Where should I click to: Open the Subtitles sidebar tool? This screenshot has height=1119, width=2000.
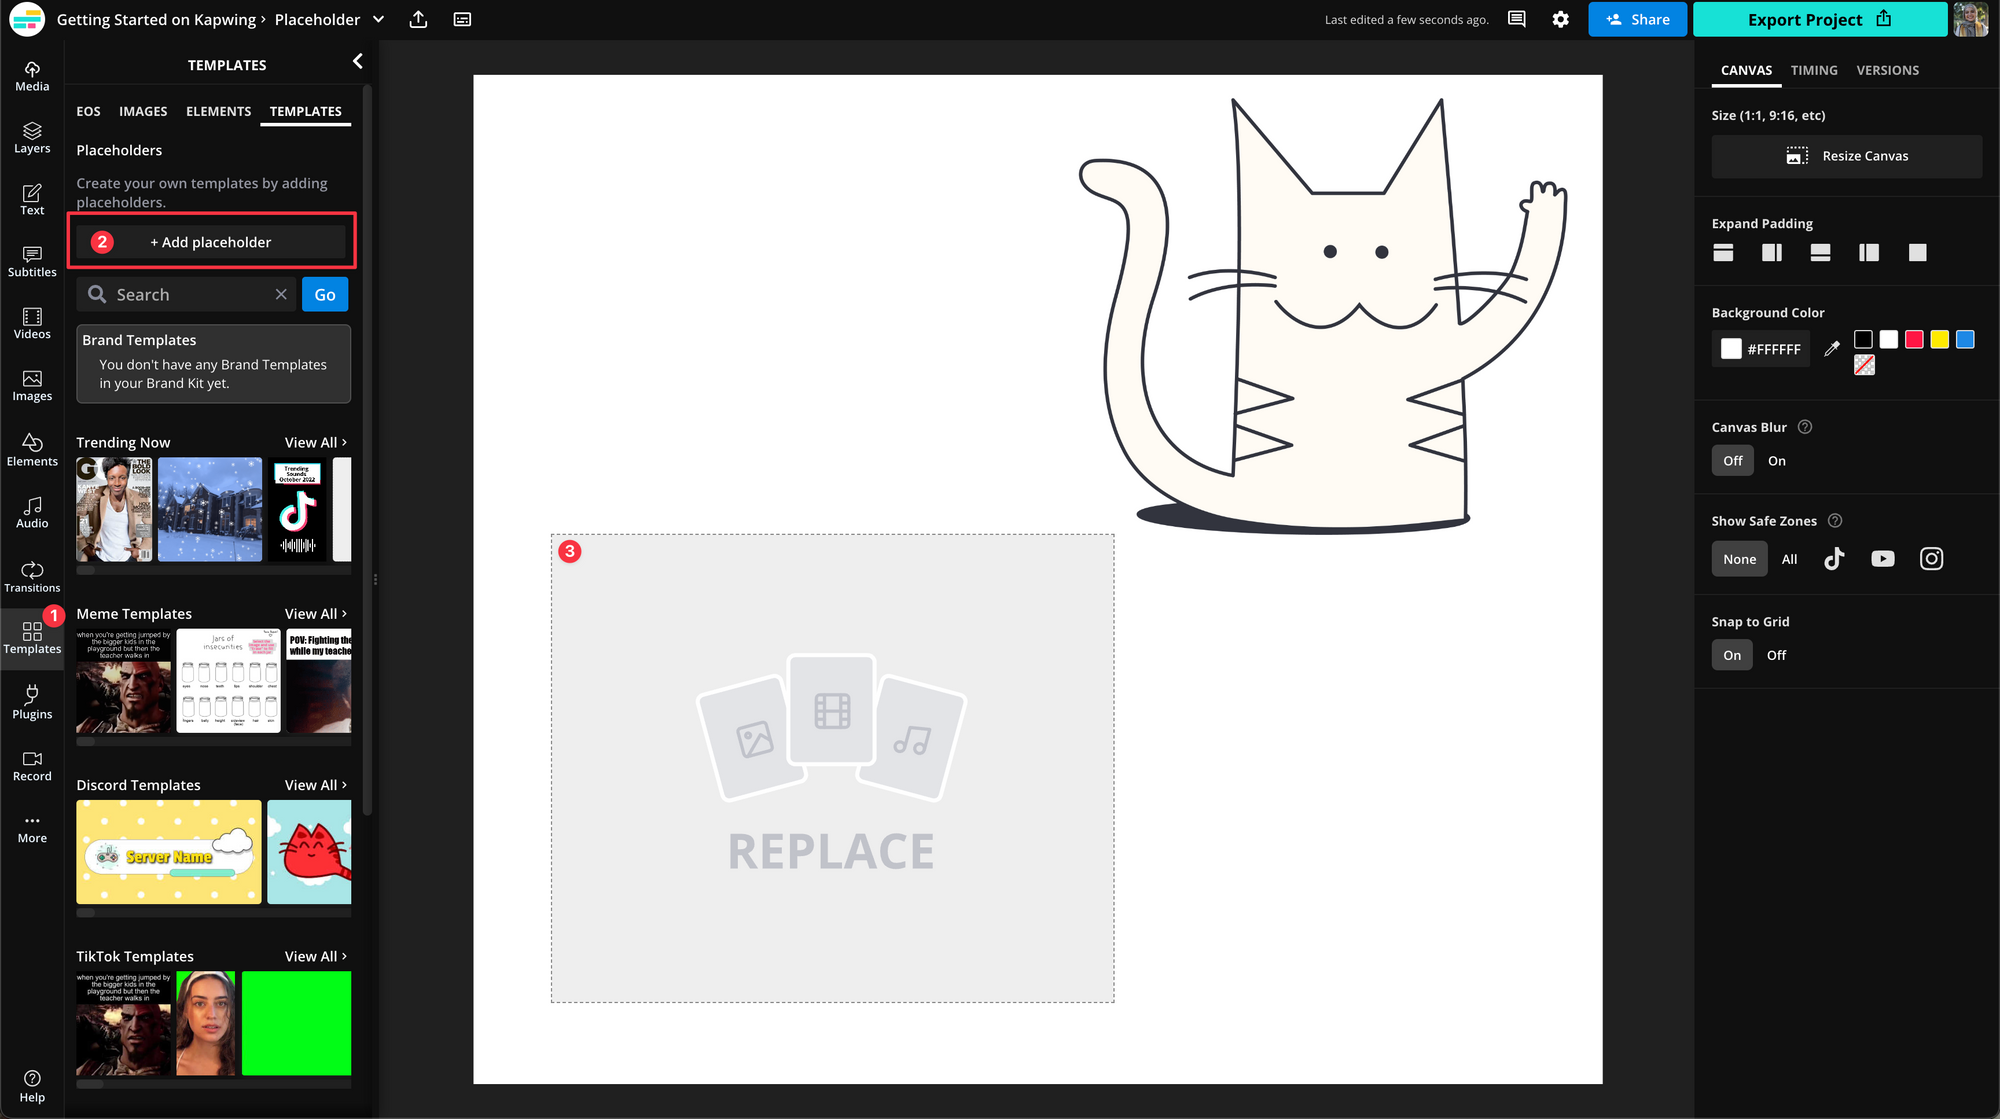[x=32, y=261]
